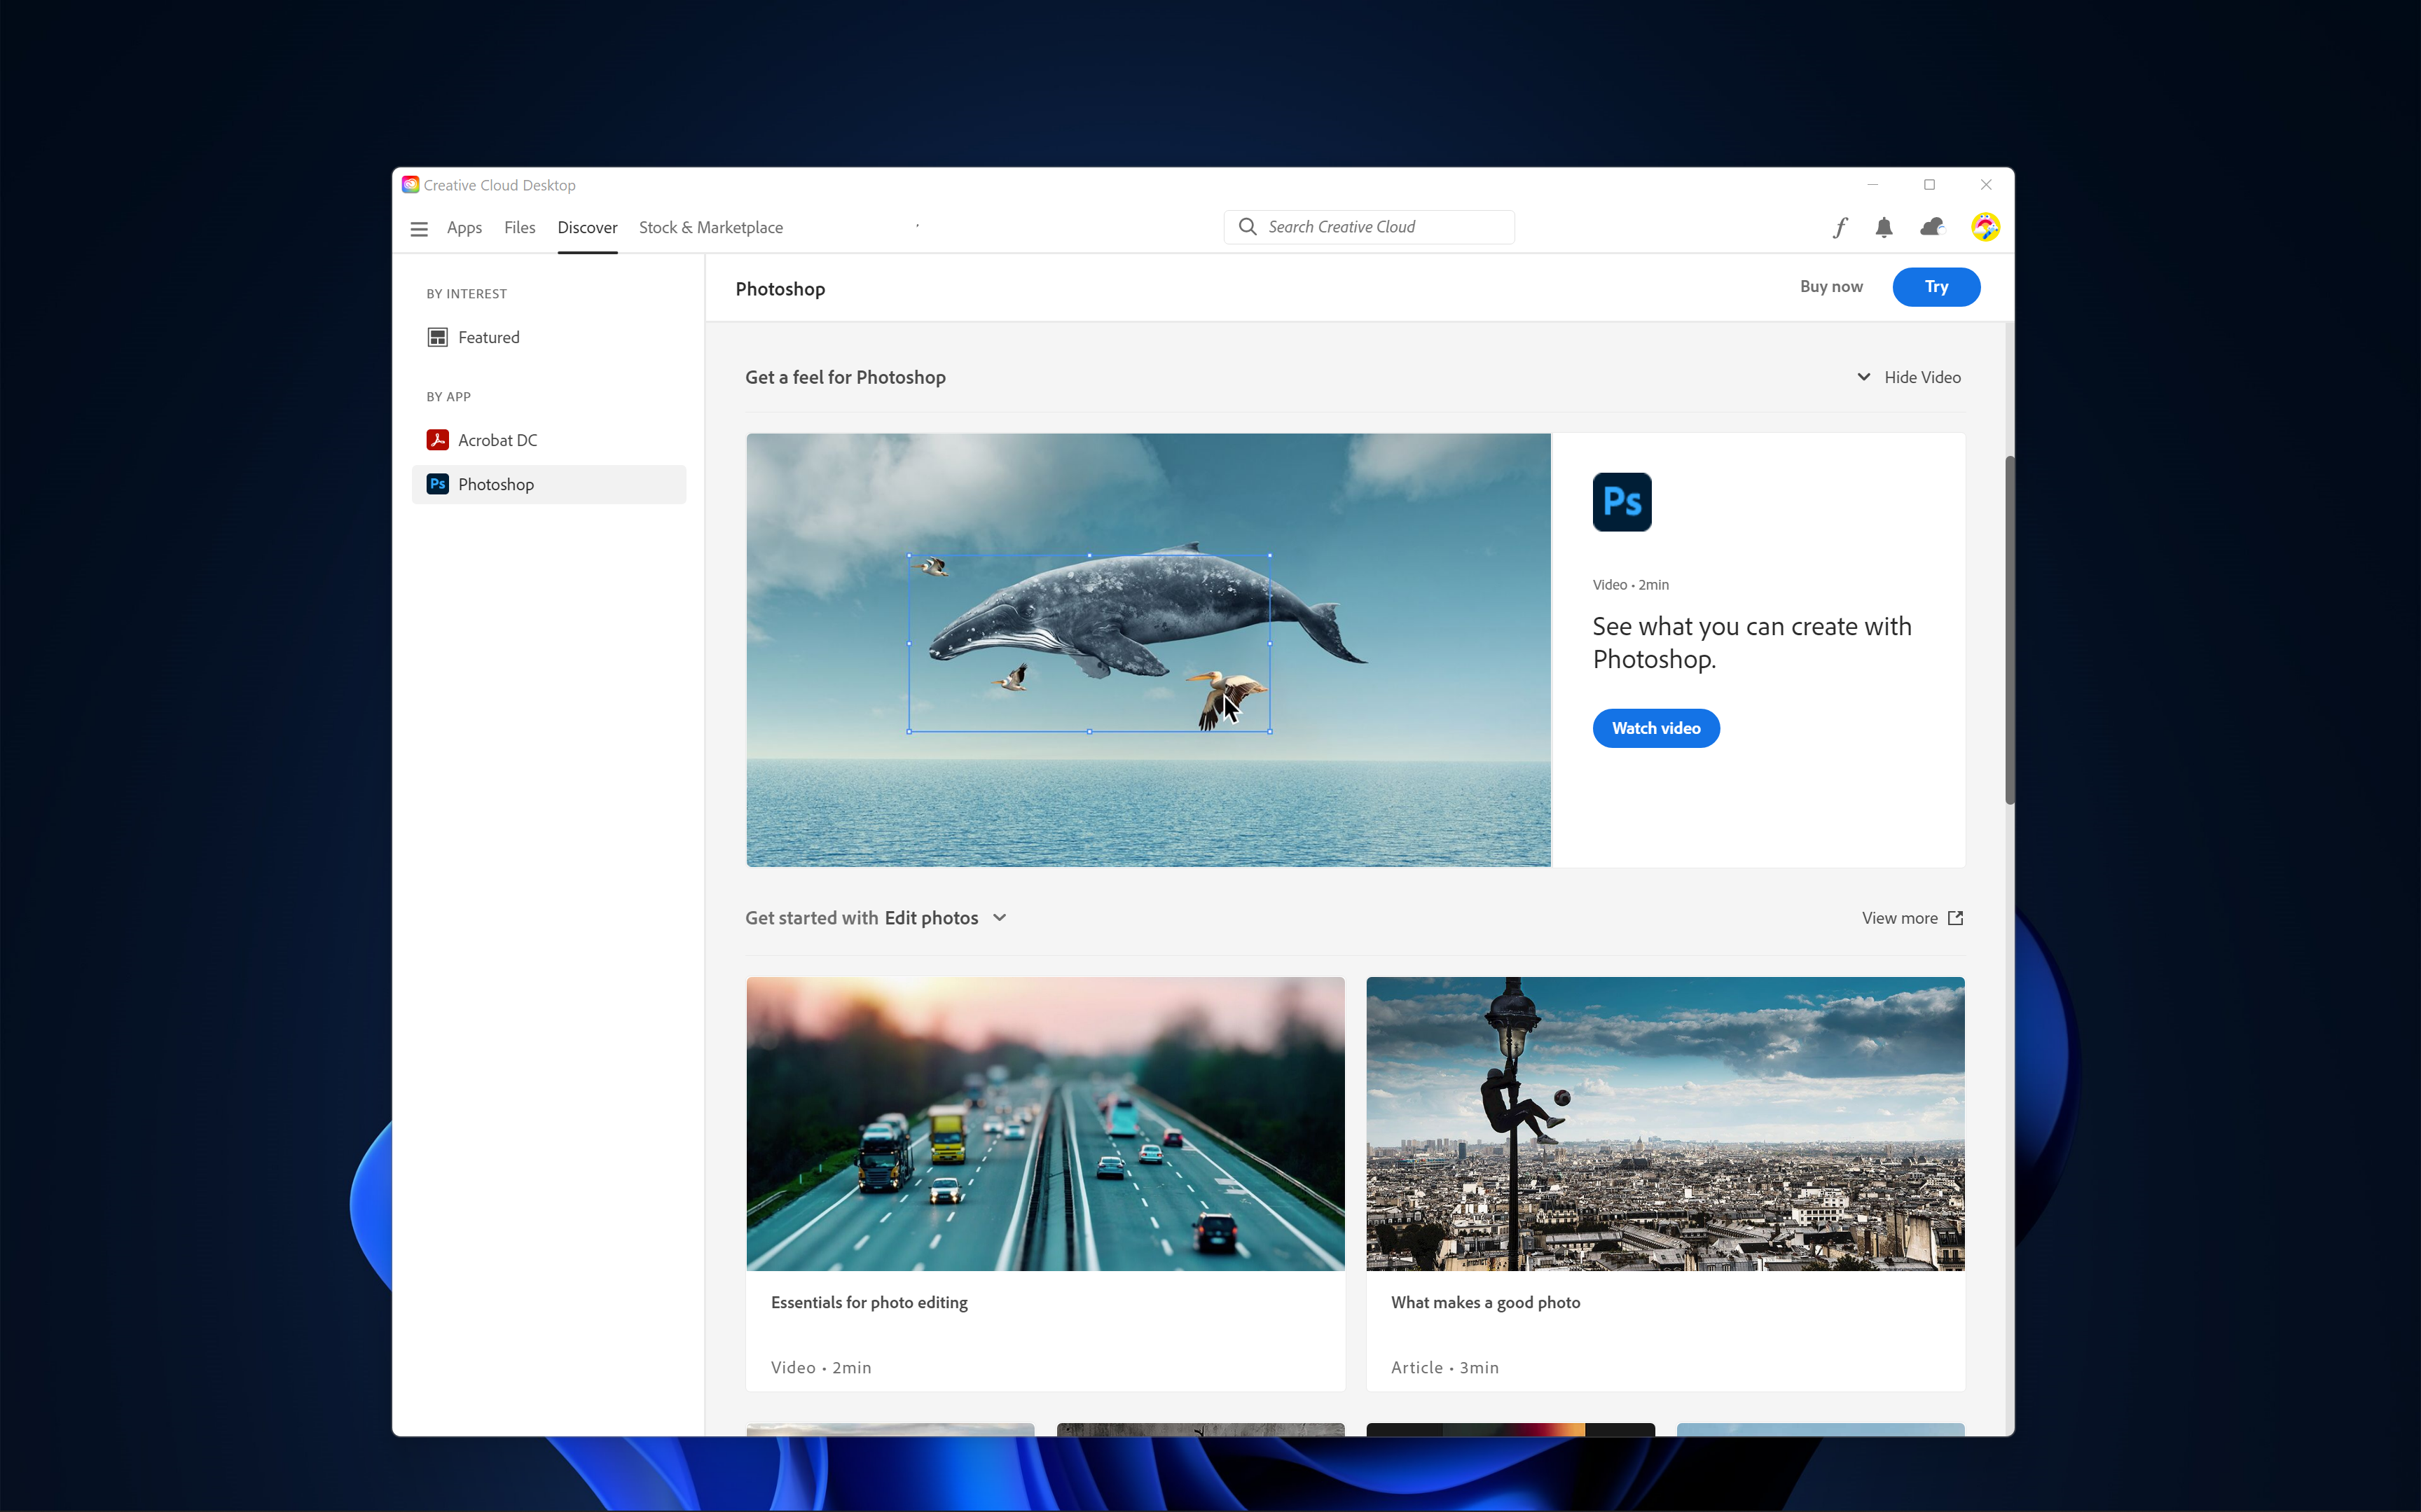Check cloud sync status
Screen dimensions: 2421x1512
point(1931,227)
